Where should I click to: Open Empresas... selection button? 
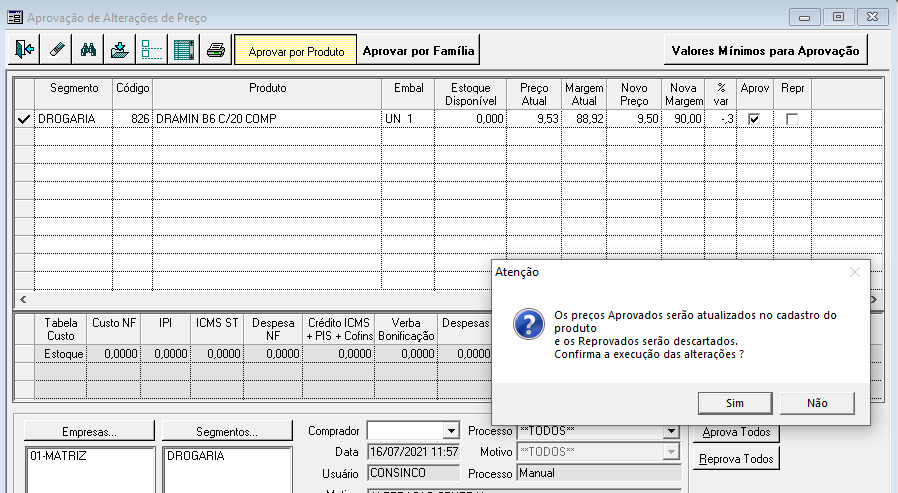[89, 432]
